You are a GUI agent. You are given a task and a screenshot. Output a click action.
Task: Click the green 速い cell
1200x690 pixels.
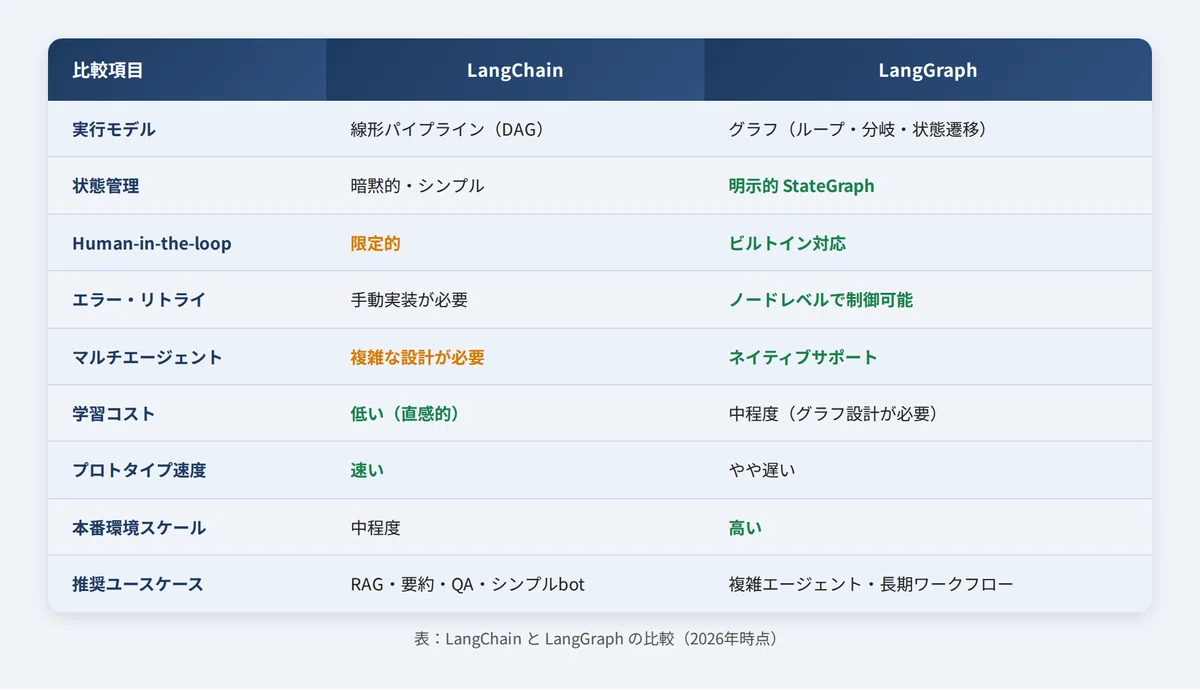[515, 470]
